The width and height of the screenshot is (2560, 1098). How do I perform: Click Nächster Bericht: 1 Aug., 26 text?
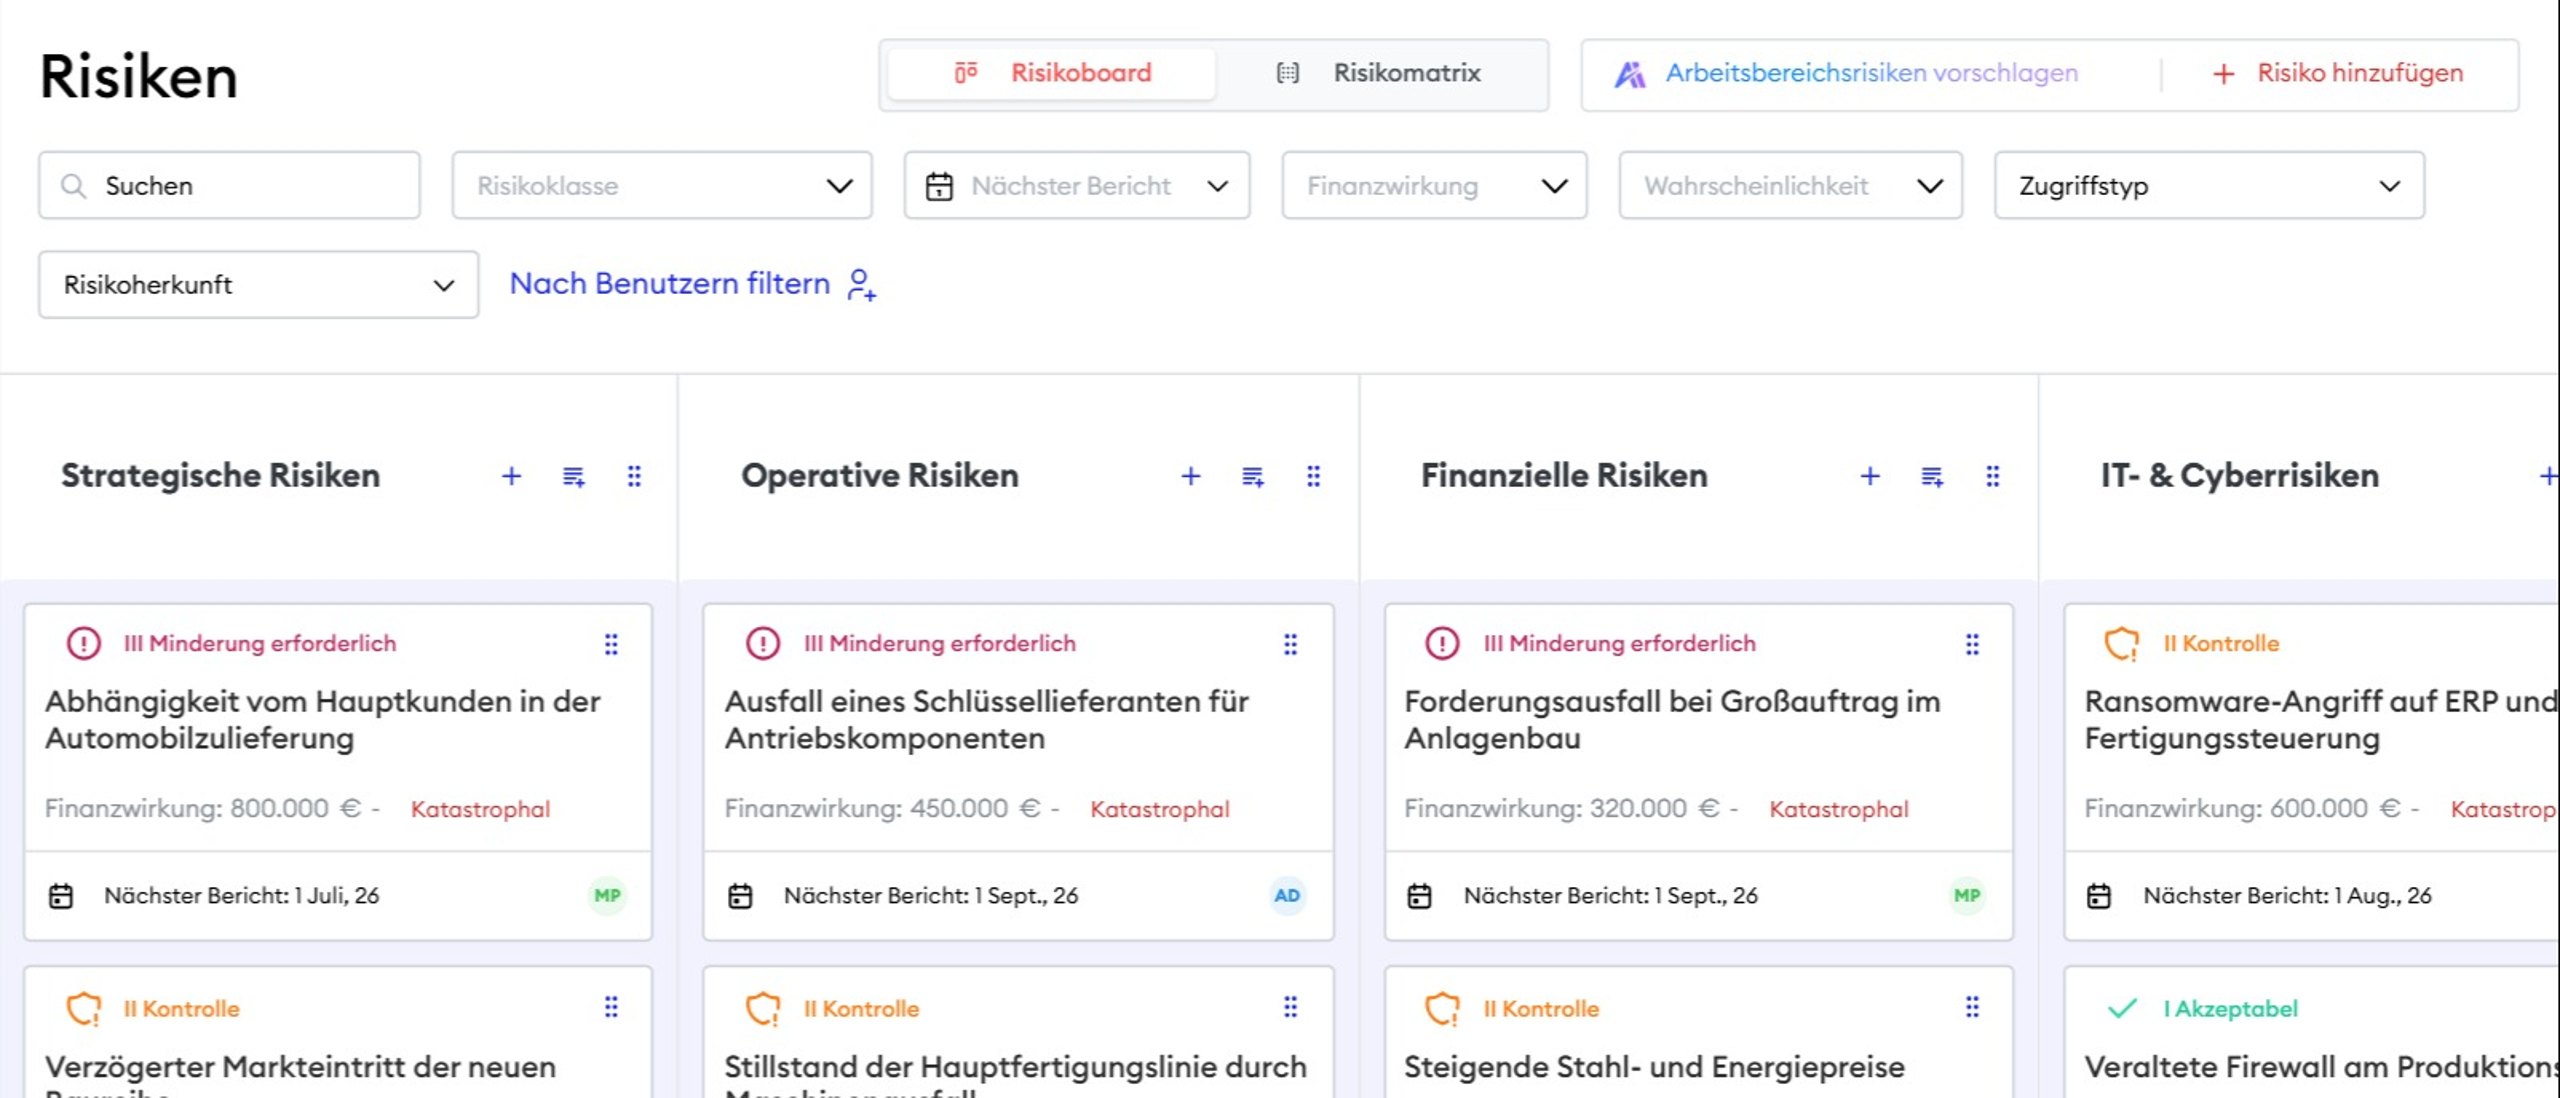[x=2287, y=896]
